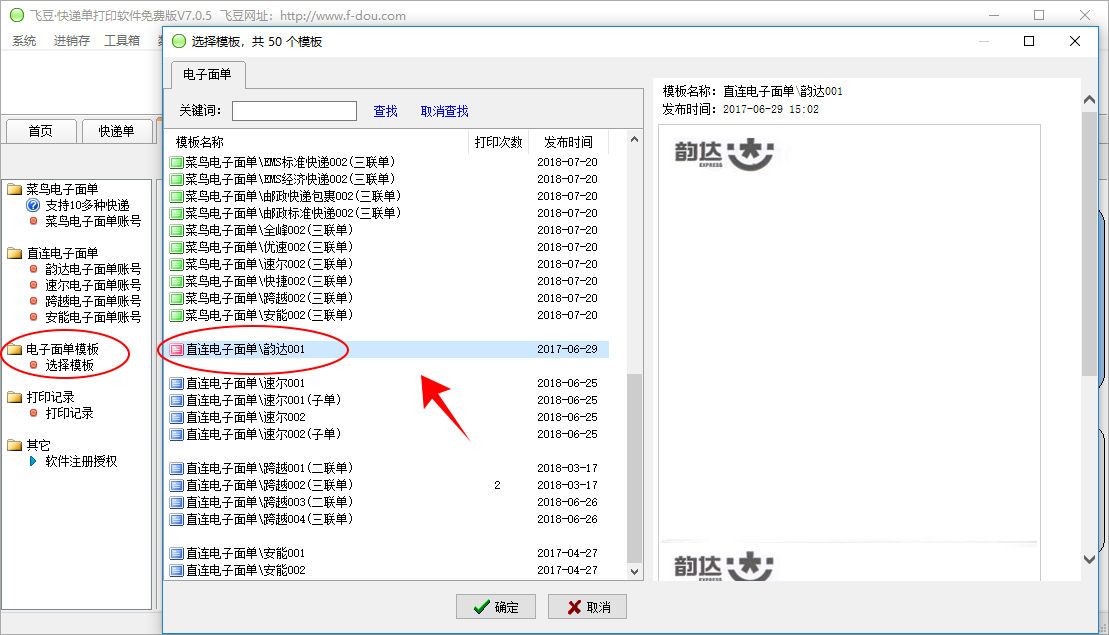The height and width of the screenshot is (635, 1109).
Task: Click the green circle icon in dialog title
Action: pos(179,41)
